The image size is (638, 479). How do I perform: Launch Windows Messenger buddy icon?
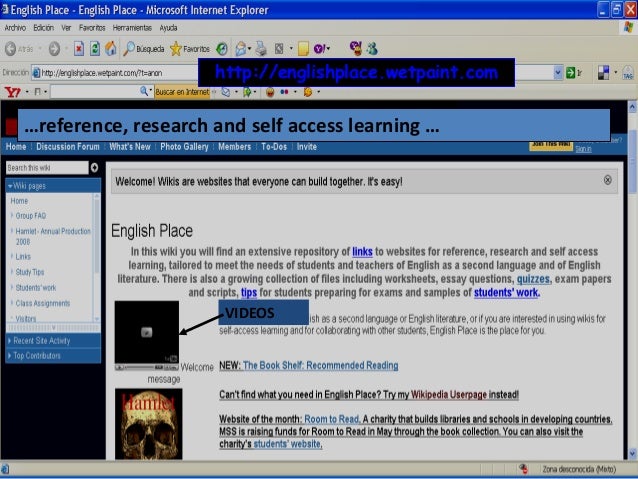[372, 48]
